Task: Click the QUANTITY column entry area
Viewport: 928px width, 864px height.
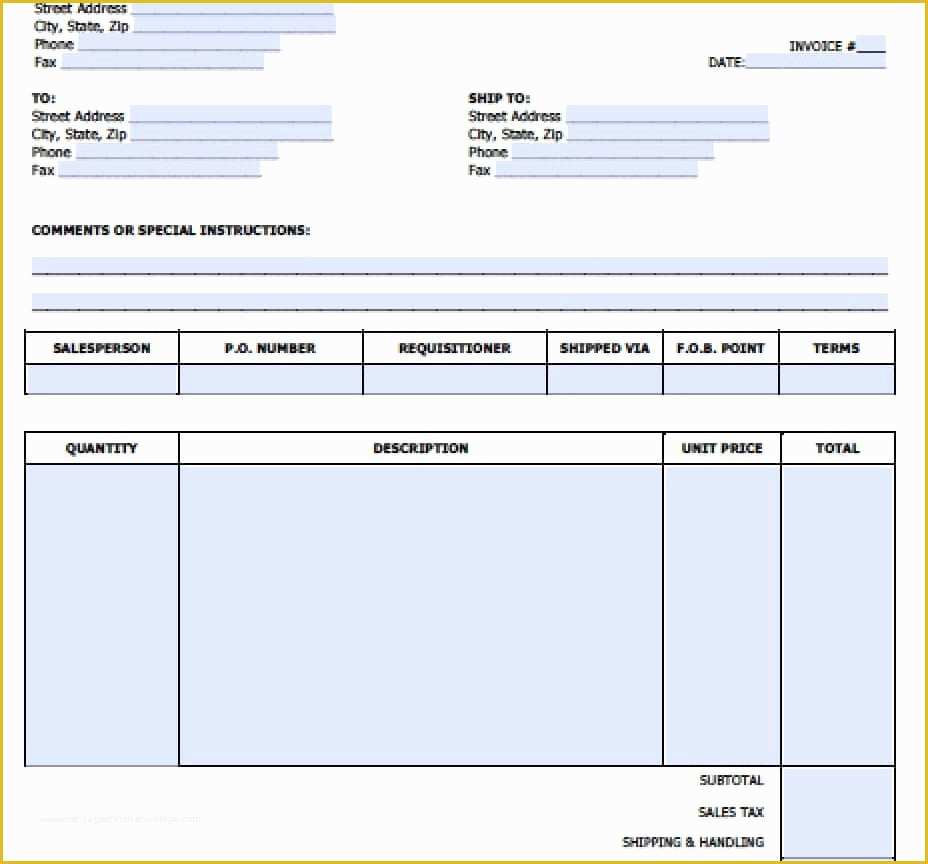Action: tap(102, 615)
